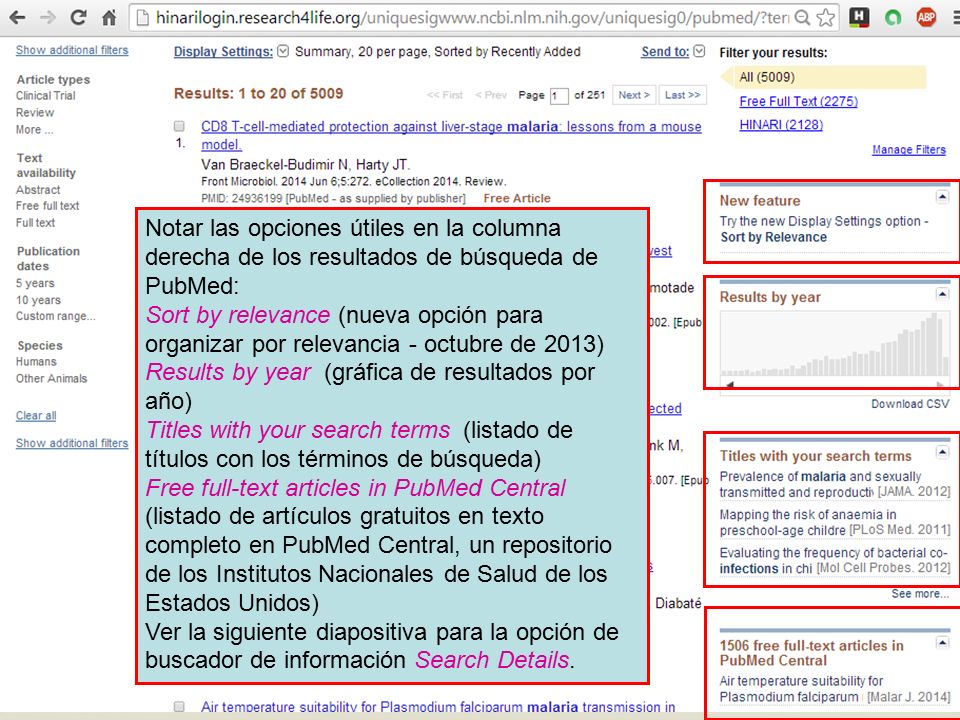Filter species by Humans

pos(36,362)
